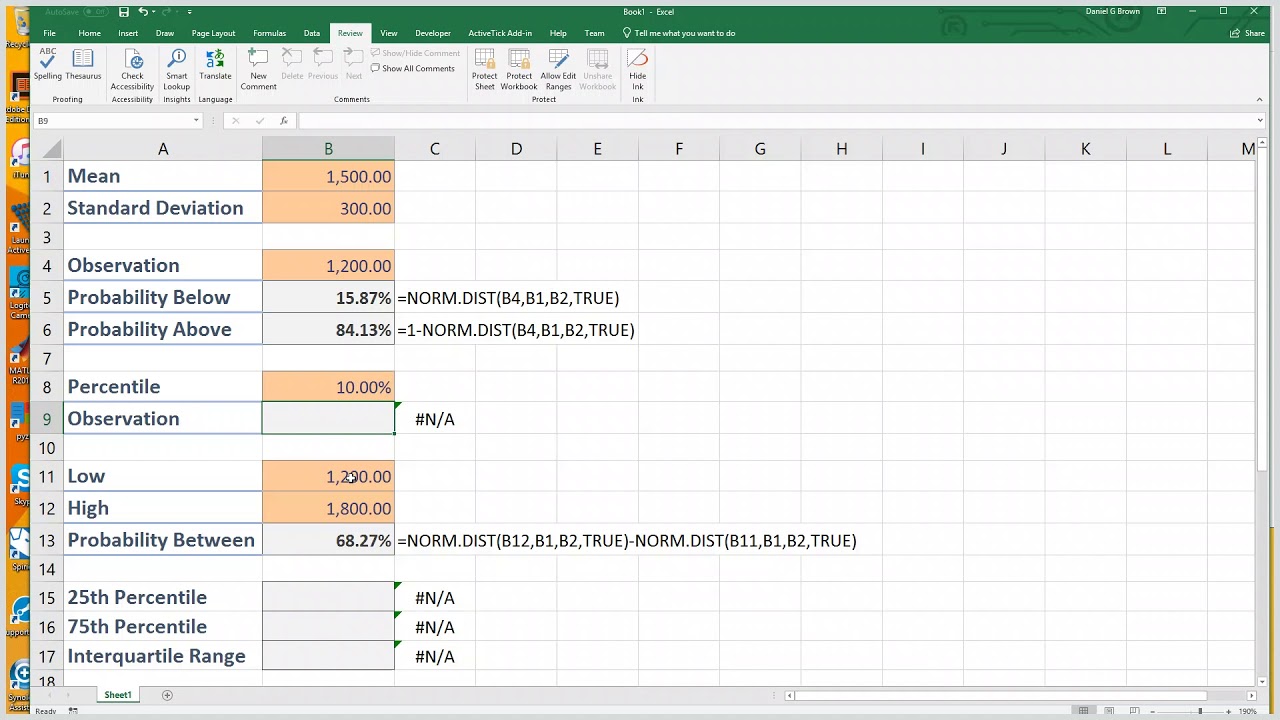This screenshot has height=720, width=1280.
Task: Select the Sheet1 tab
Action: click(118, 695)
